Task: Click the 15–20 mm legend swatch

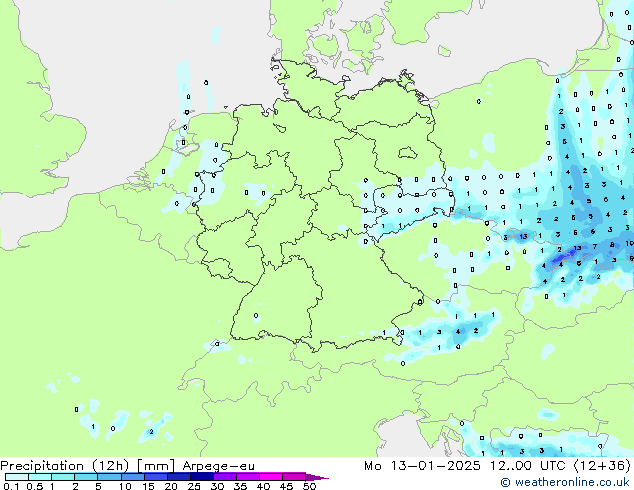Action: pyautogui.click(x=156, y=477)
